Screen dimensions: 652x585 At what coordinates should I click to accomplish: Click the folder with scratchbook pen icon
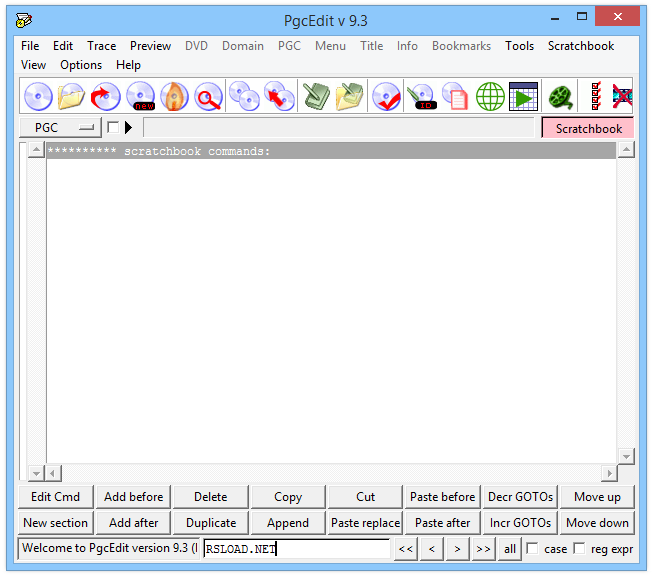click(x=350, y=96)
